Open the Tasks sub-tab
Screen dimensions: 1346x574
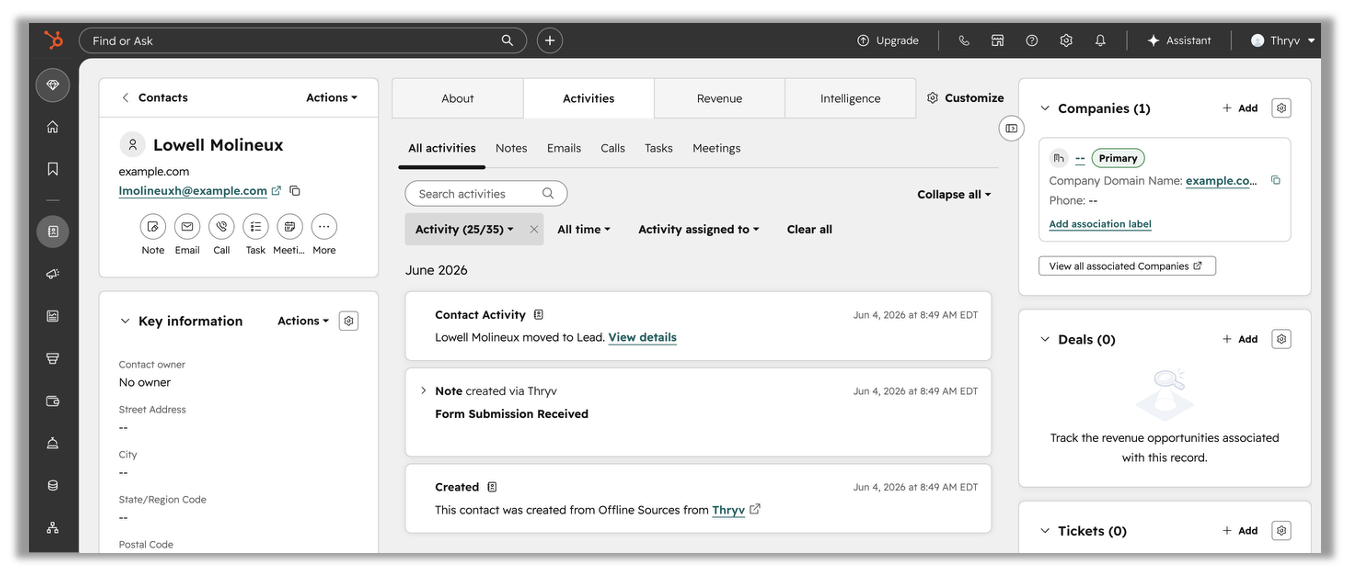[659, 148]
